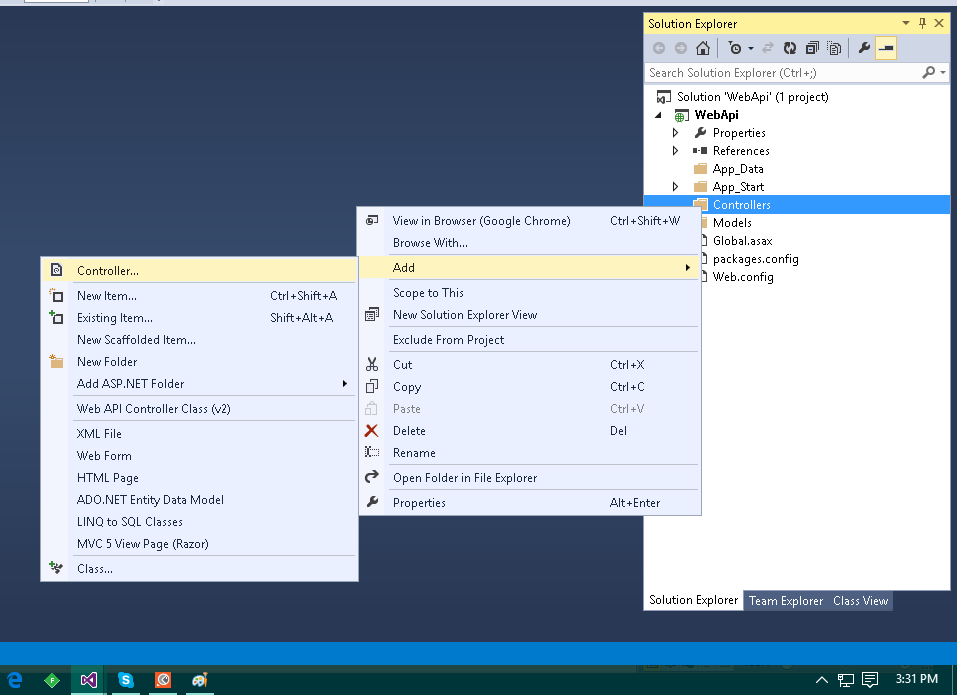Image resolution: width=957 pixels, height=695 pixels.
Task: Expand the Properties node in project tree
Action: (675, 133)
